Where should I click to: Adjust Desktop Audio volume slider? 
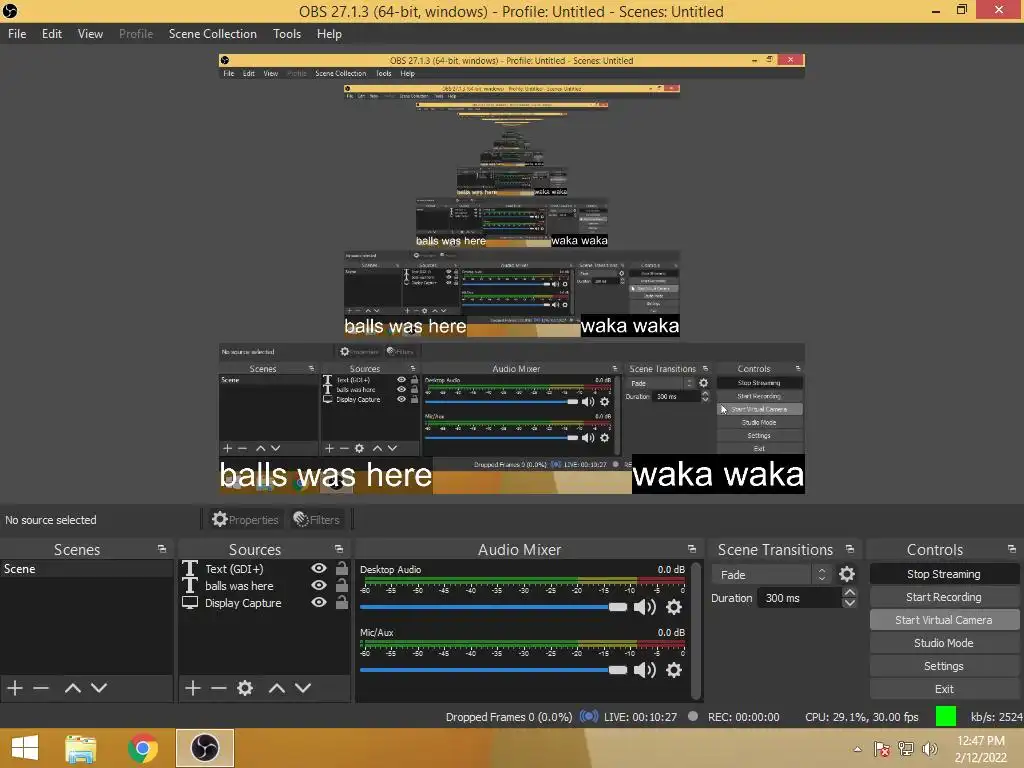tap(493, 607)
